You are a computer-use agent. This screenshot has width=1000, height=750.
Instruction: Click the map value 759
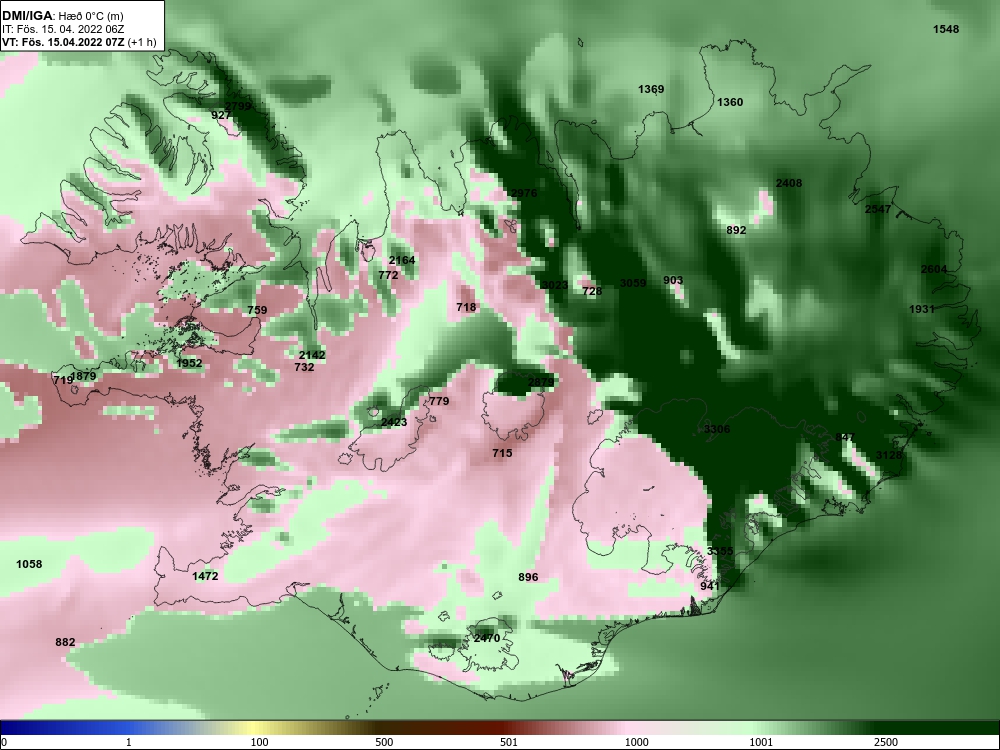[257, 311]
